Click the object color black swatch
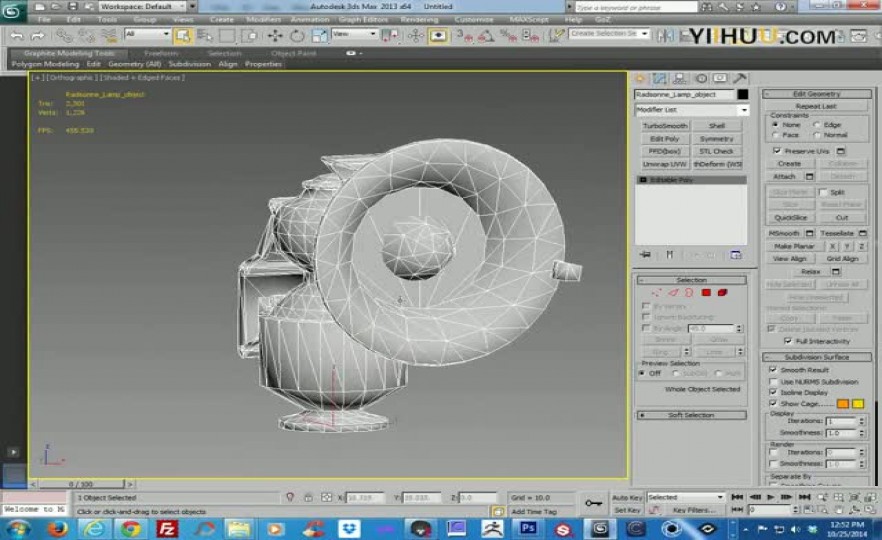 point(742,94)
